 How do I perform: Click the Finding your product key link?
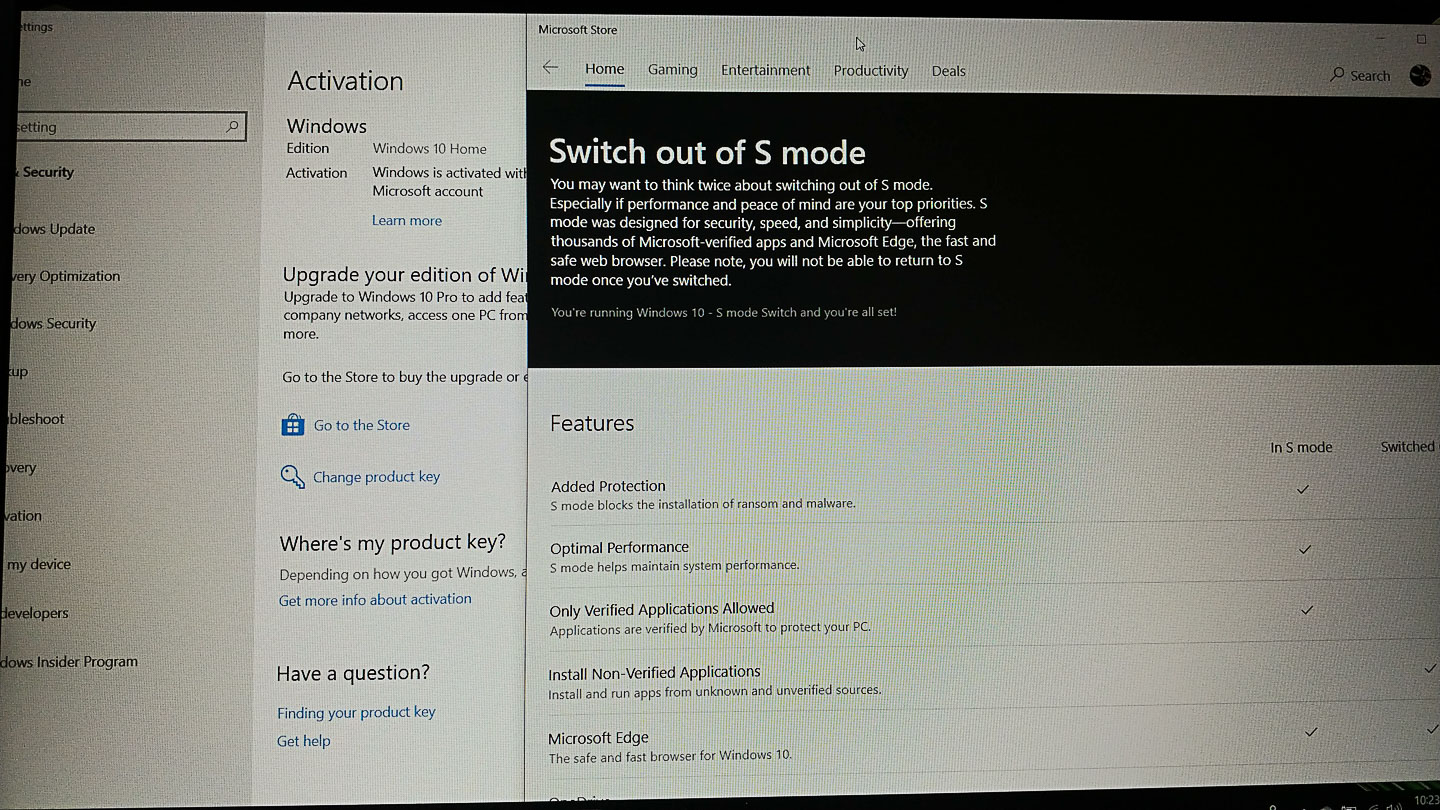(356, 712)
